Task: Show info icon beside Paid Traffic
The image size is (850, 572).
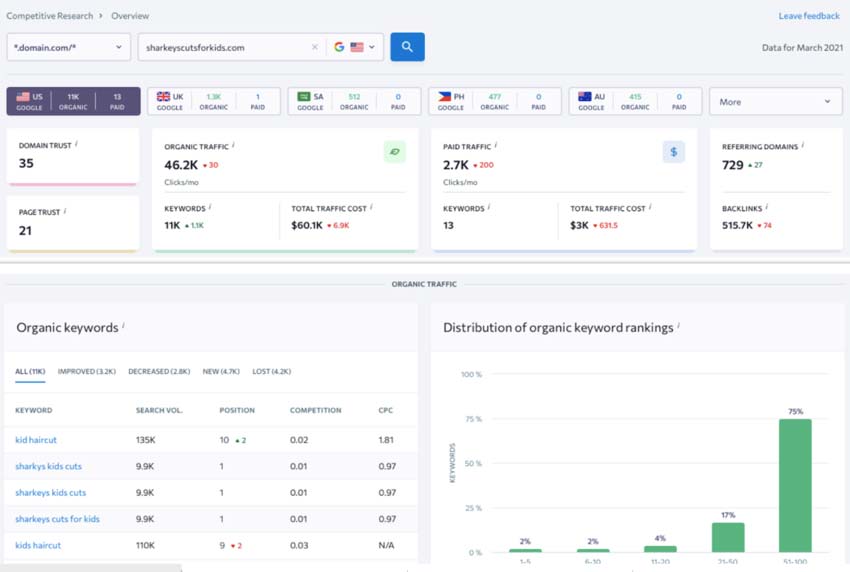Action: tap(496, 145)
